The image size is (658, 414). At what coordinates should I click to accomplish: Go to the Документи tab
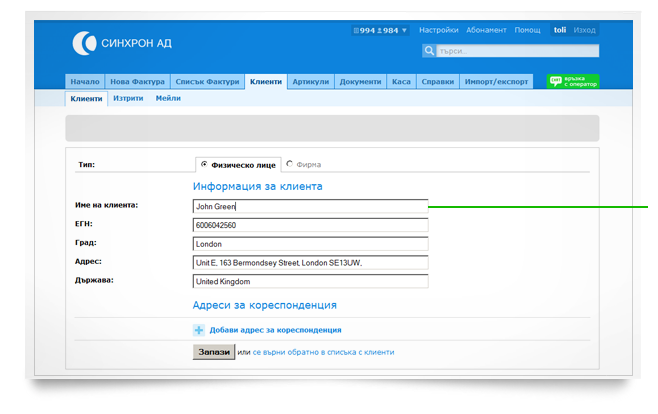tap(360, 82)
